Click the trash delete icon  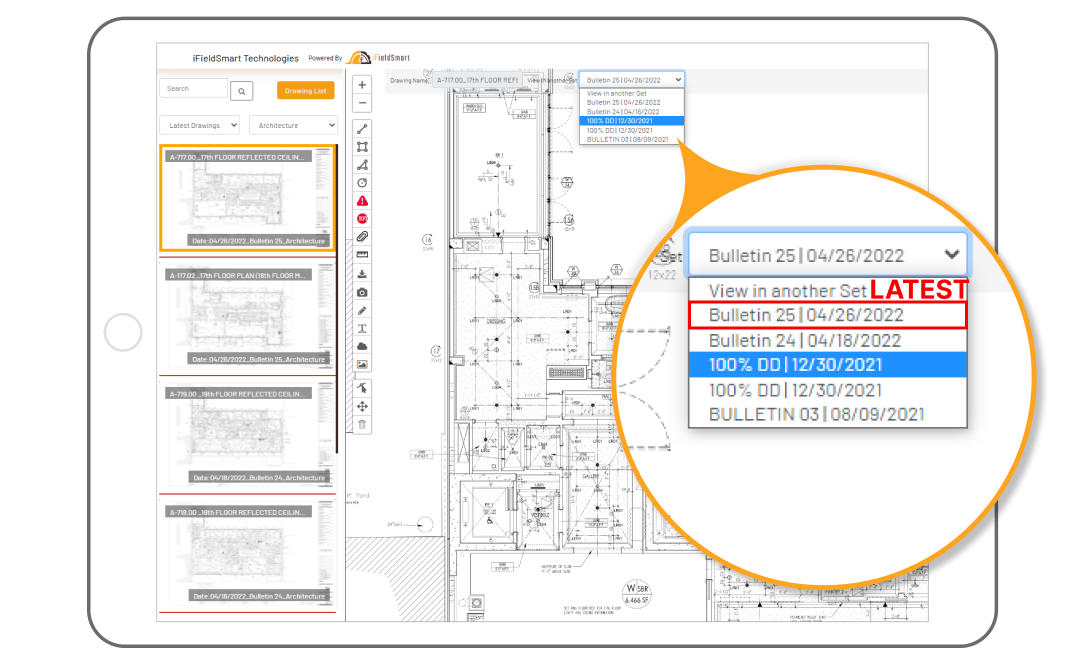coord(362,424)
